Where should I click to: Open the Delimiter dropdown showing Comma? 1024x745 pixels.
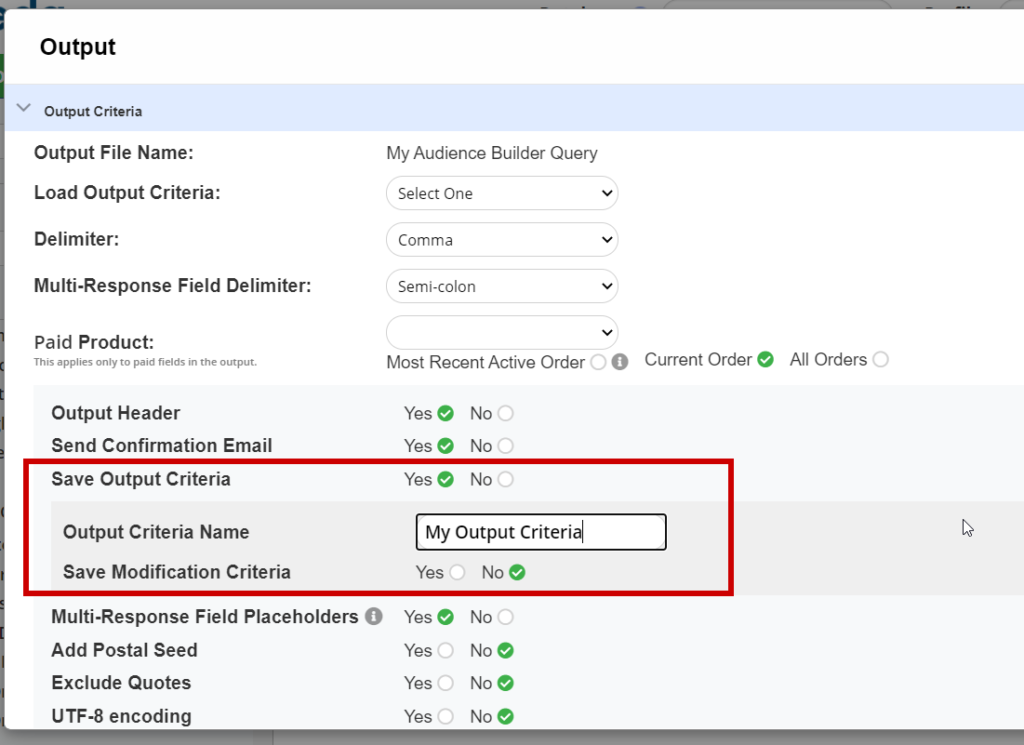point(501,240)
